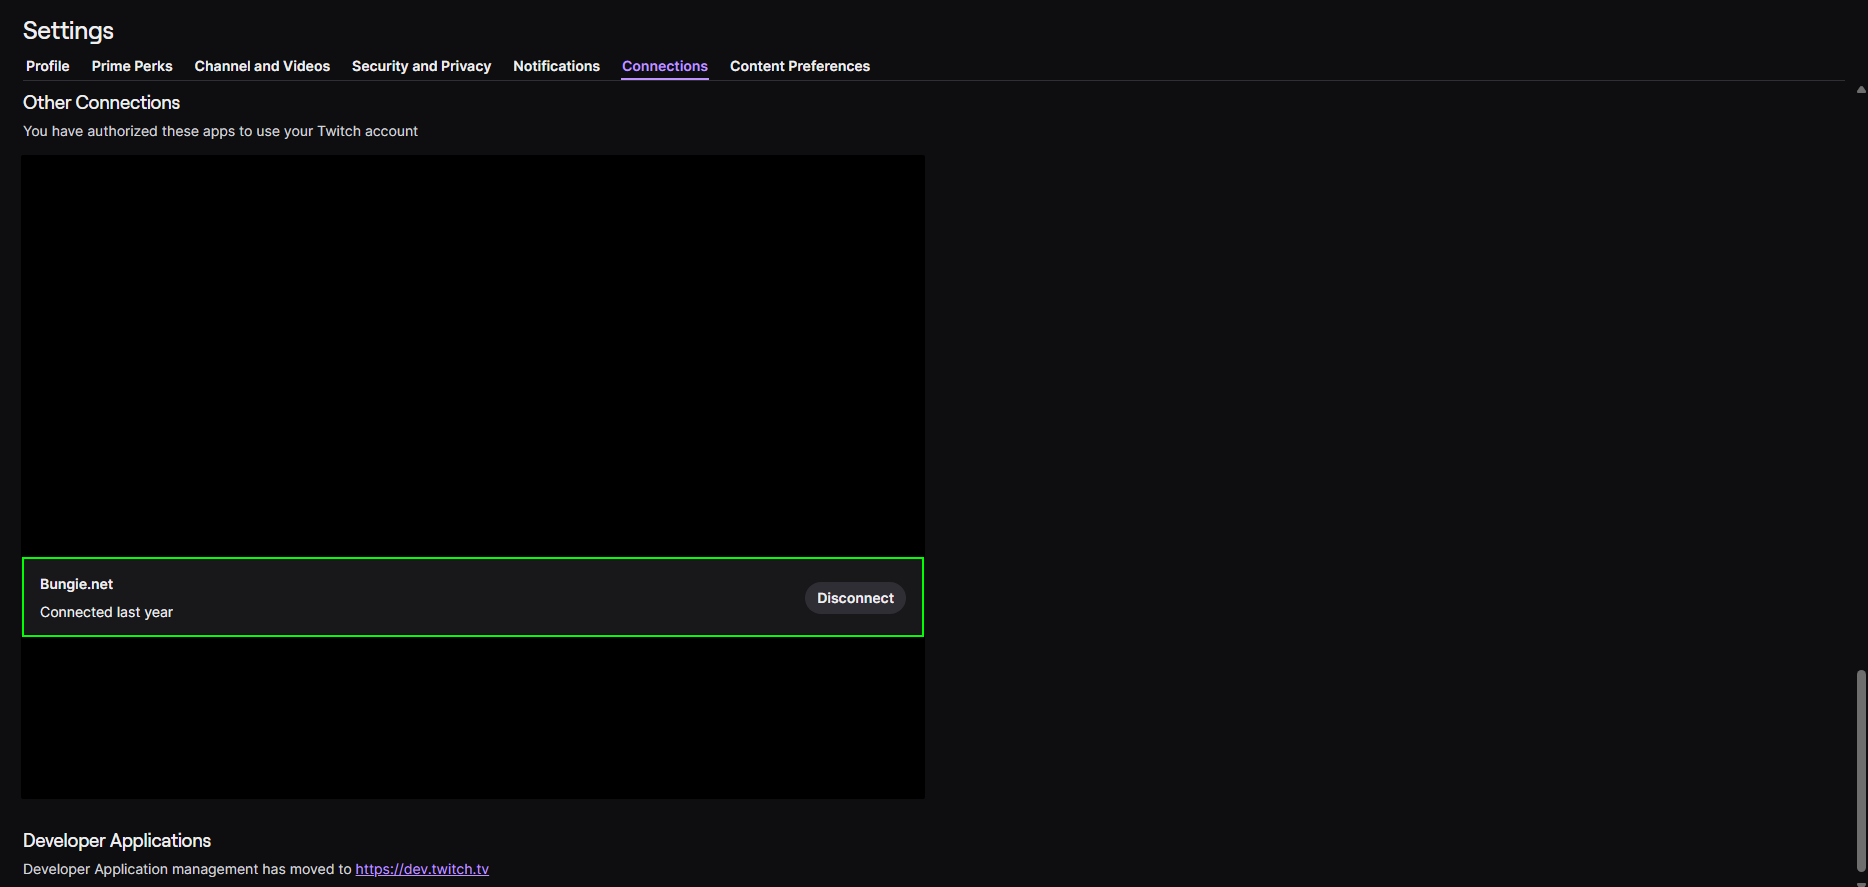The width and height of the screenshot is (1868, 887).
Task: Click the Settings page heading
Action: (68, 31)
